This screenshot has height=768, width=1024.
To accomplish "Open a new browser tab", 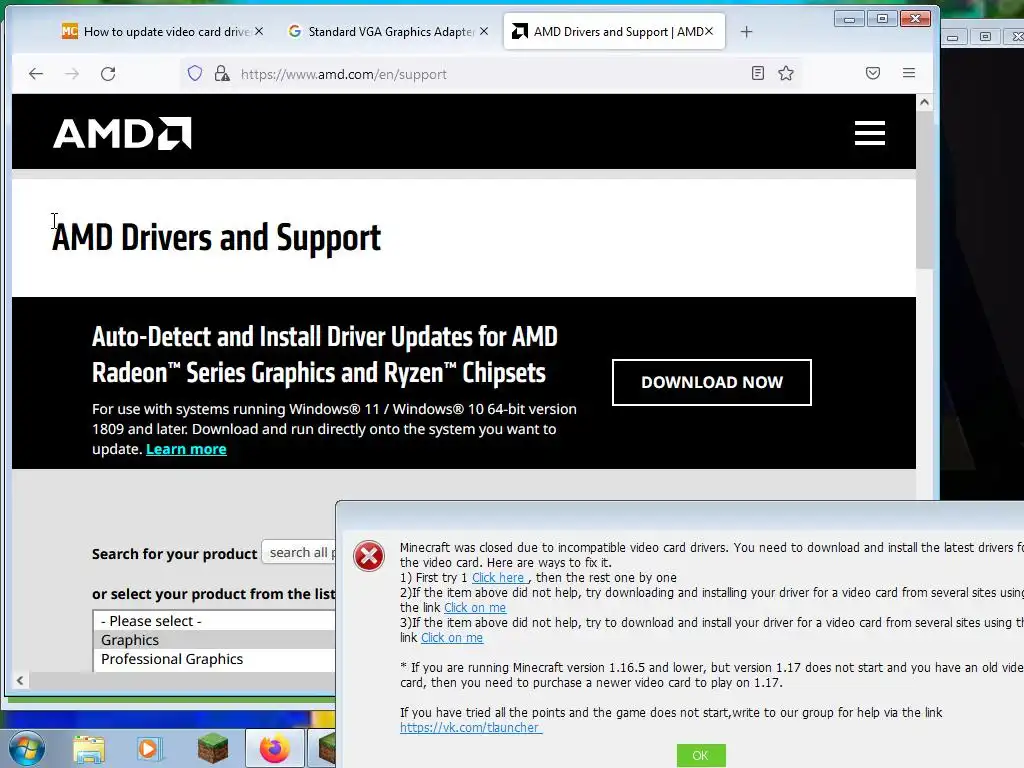I will click(x=746, y=31).
